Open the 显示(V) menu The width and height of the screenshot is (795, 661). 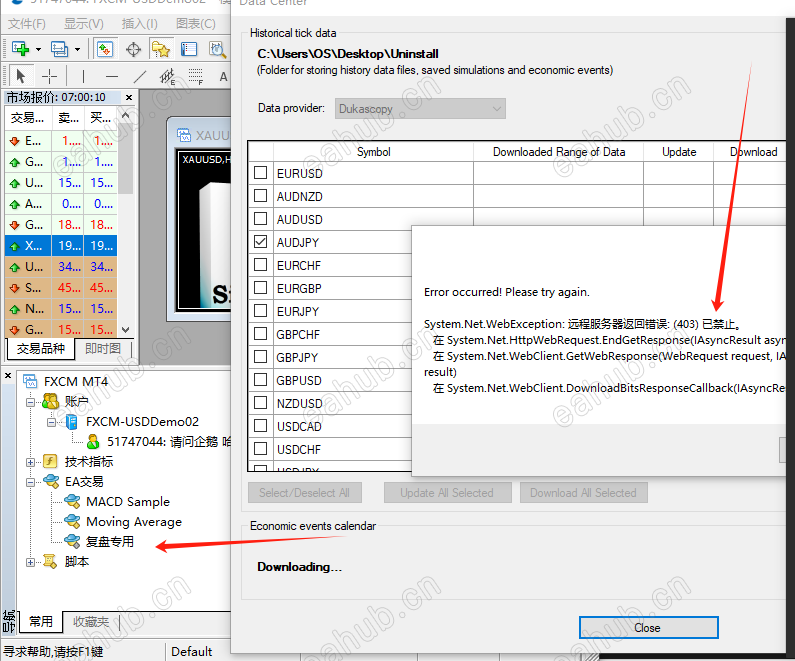point(84,23)
